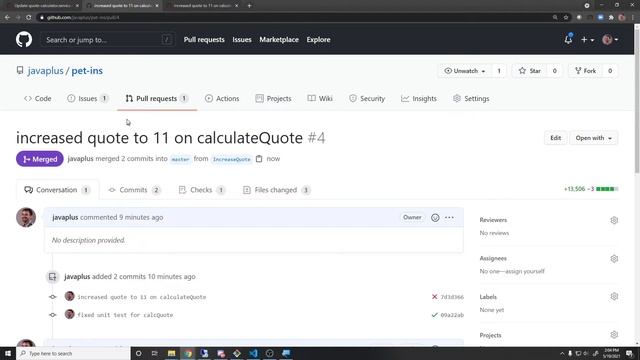Click the purple Merged status badge
The image size is (640, 360).
[40, 159]
